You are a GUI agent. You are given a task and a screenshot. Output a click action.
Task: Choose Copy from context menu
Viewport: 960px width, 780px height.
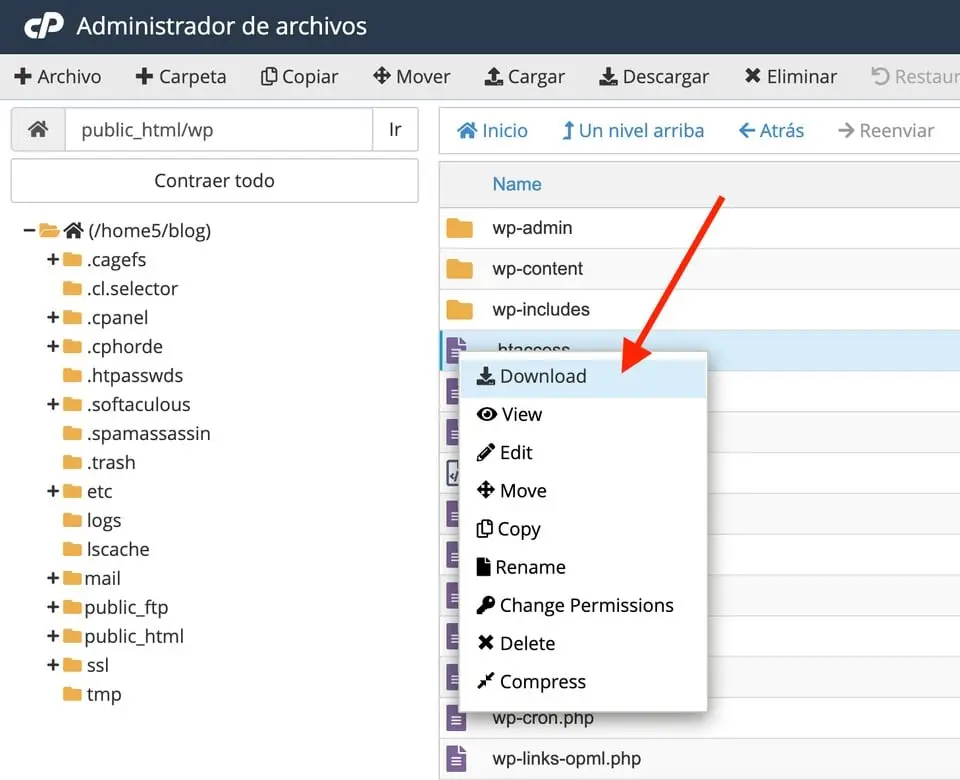[583, 529]
